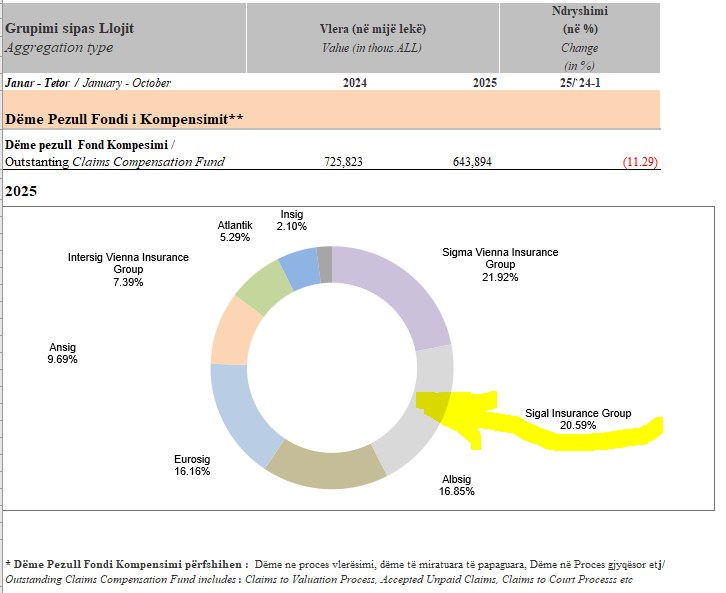Select the 2025 value cell 643,894
Screen dimensions: 726x593
point(472,162)
